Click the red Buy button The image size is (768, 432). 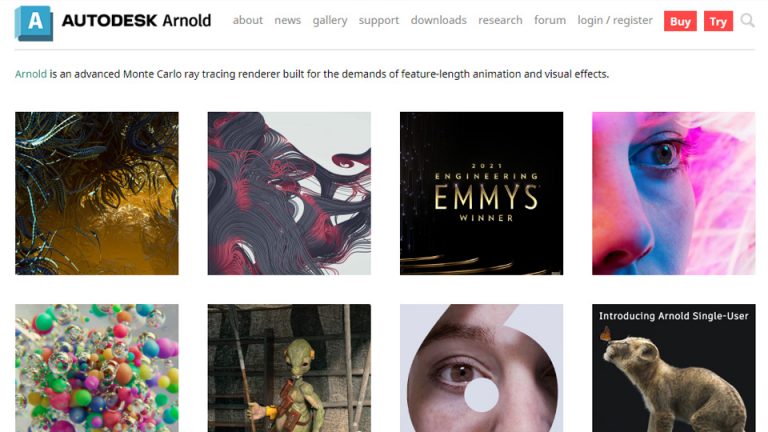coord(680,21)
